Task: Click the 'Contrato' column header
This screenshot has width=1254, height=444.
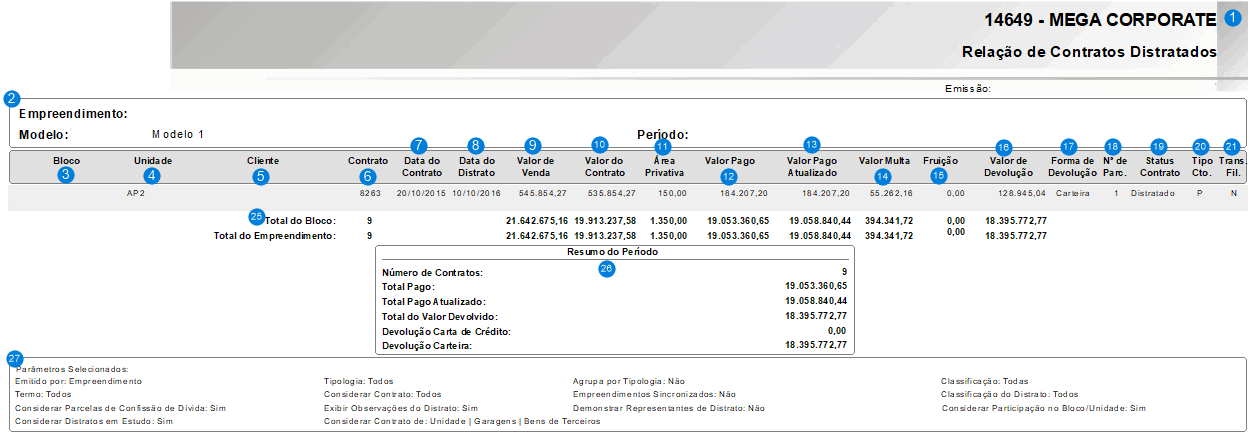Action: (x=367, y=161)
